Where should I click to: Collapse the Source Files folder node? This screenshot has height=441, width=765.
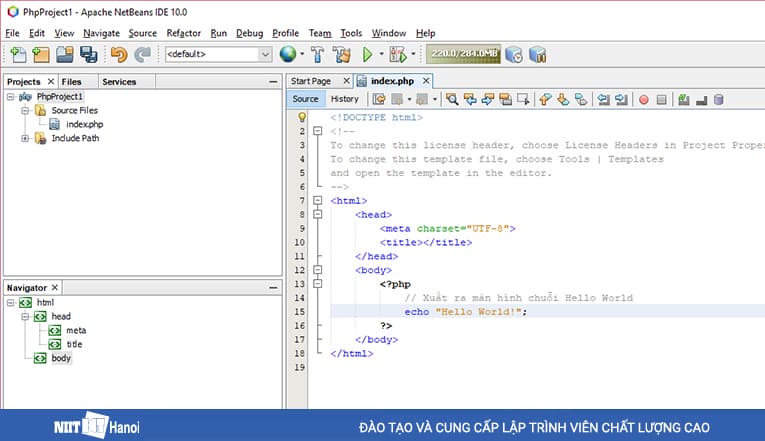coord(25,110)
